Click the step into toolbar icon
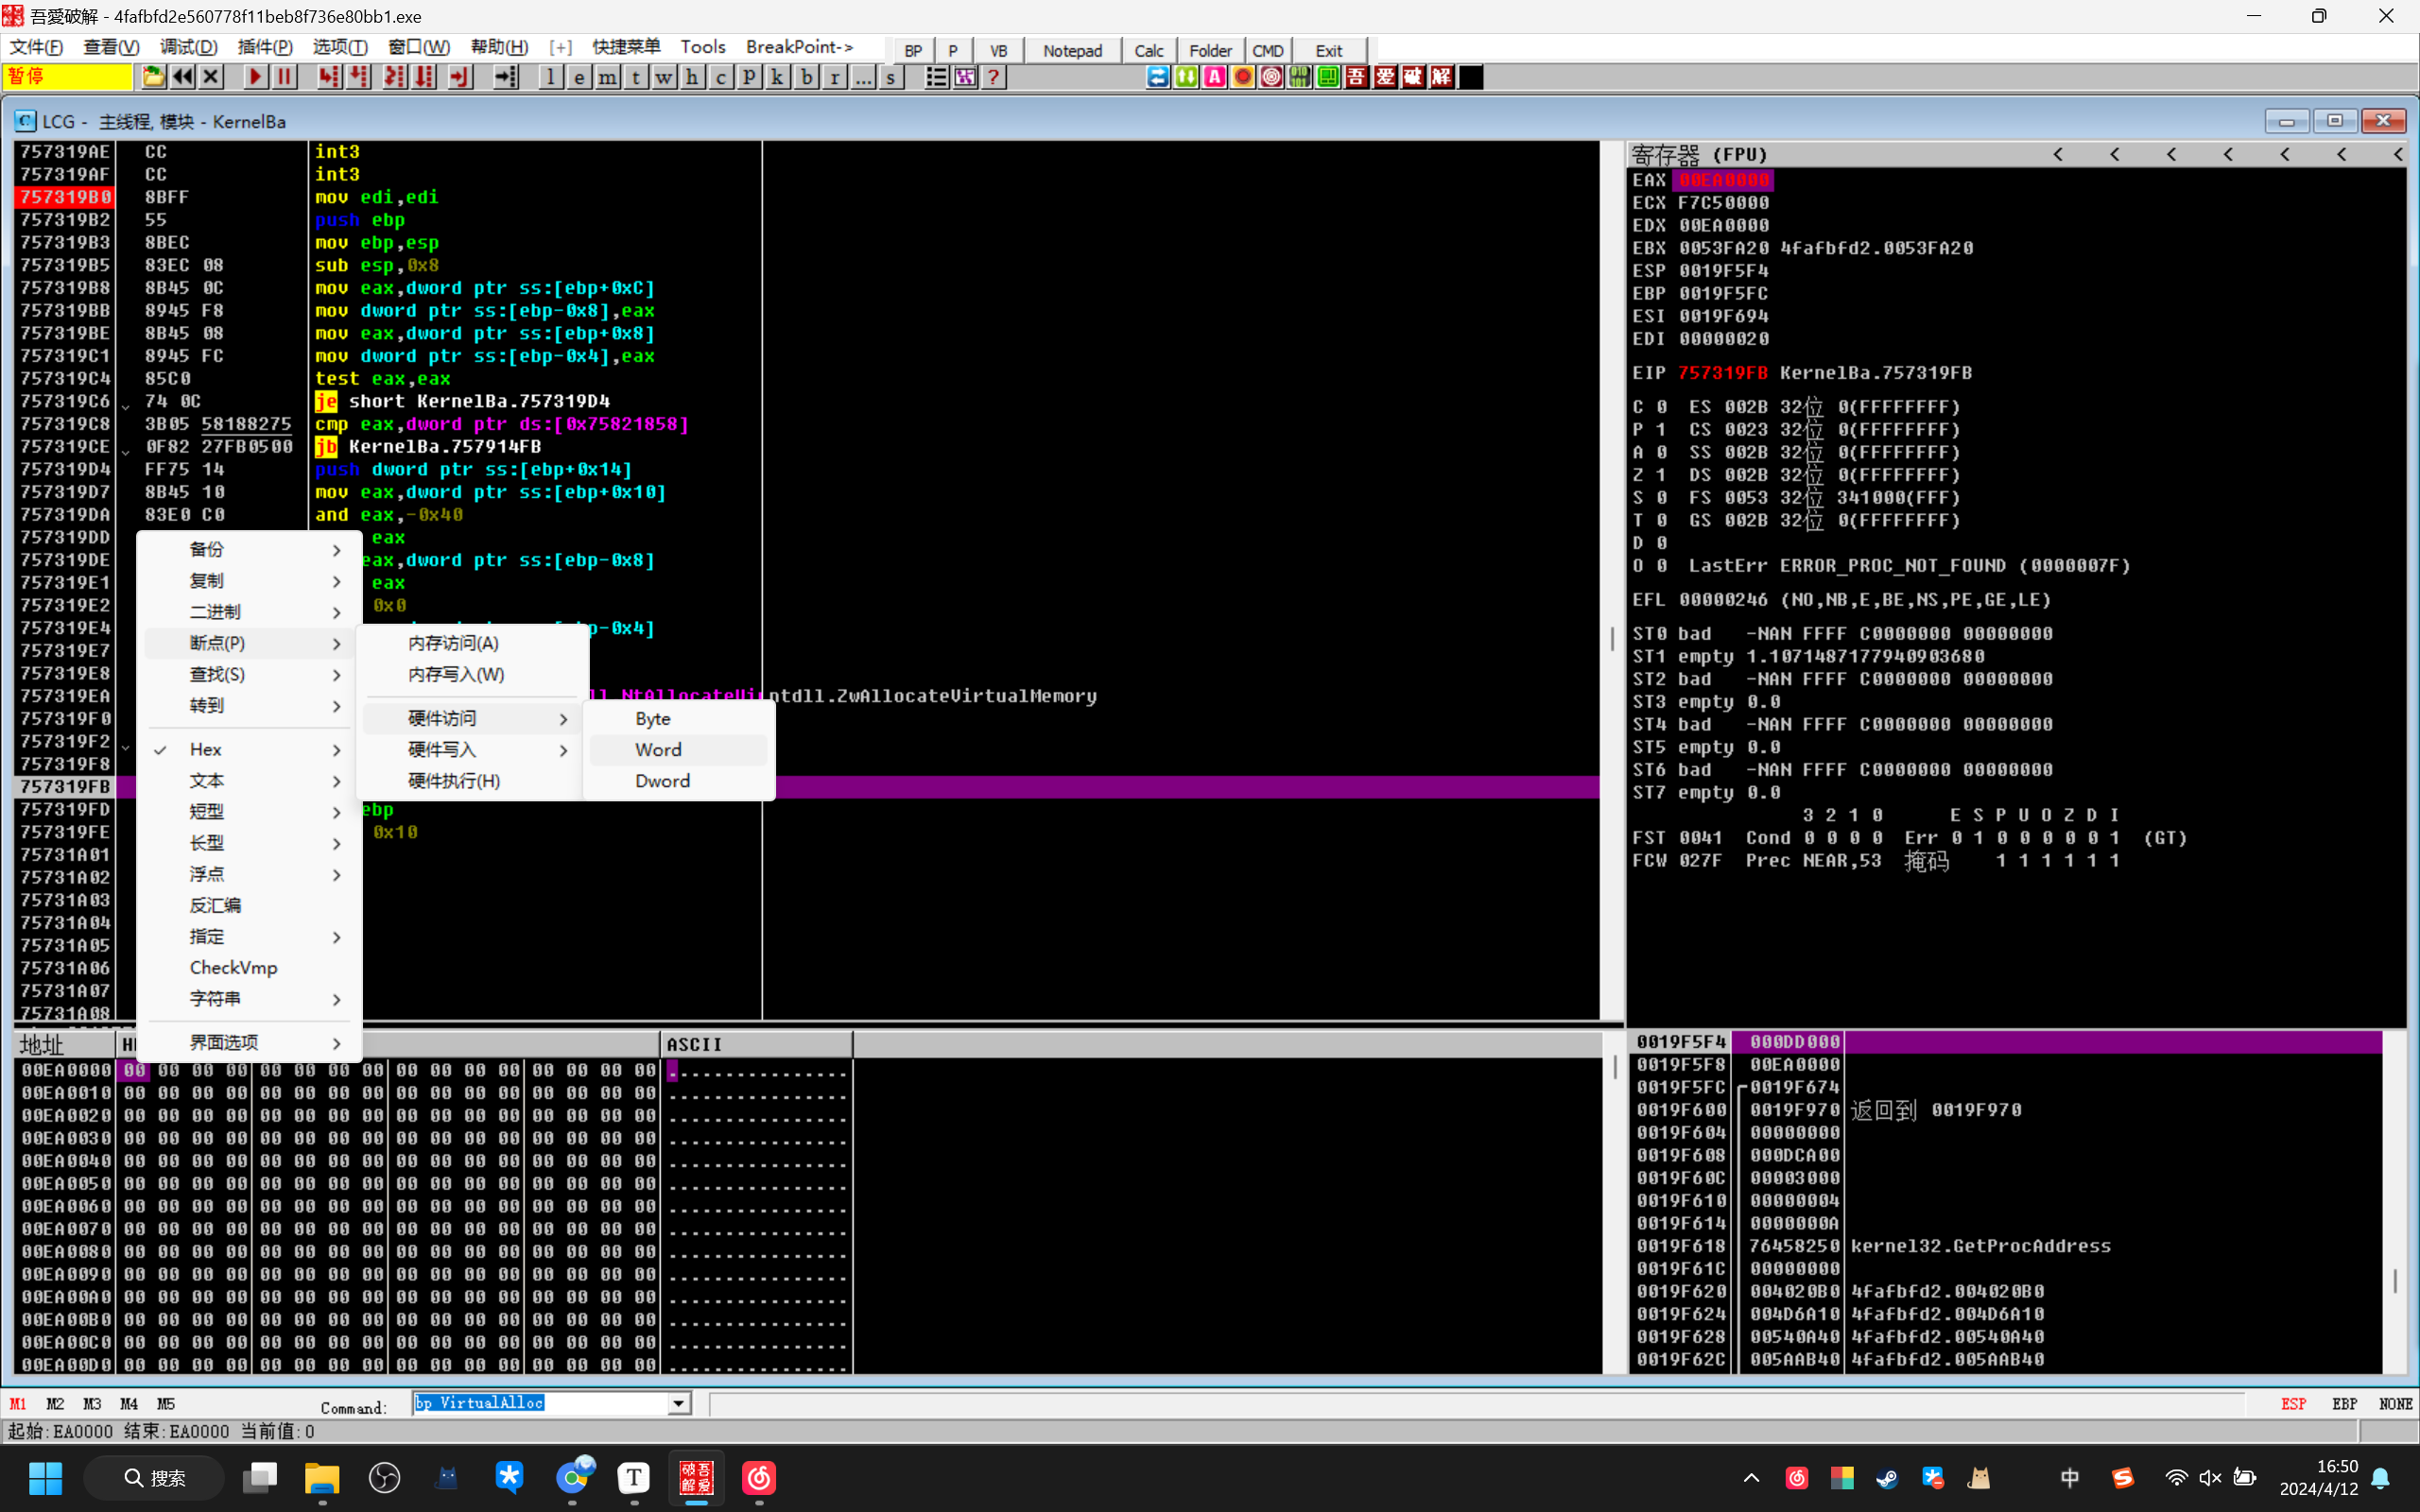 click(329, 77)
